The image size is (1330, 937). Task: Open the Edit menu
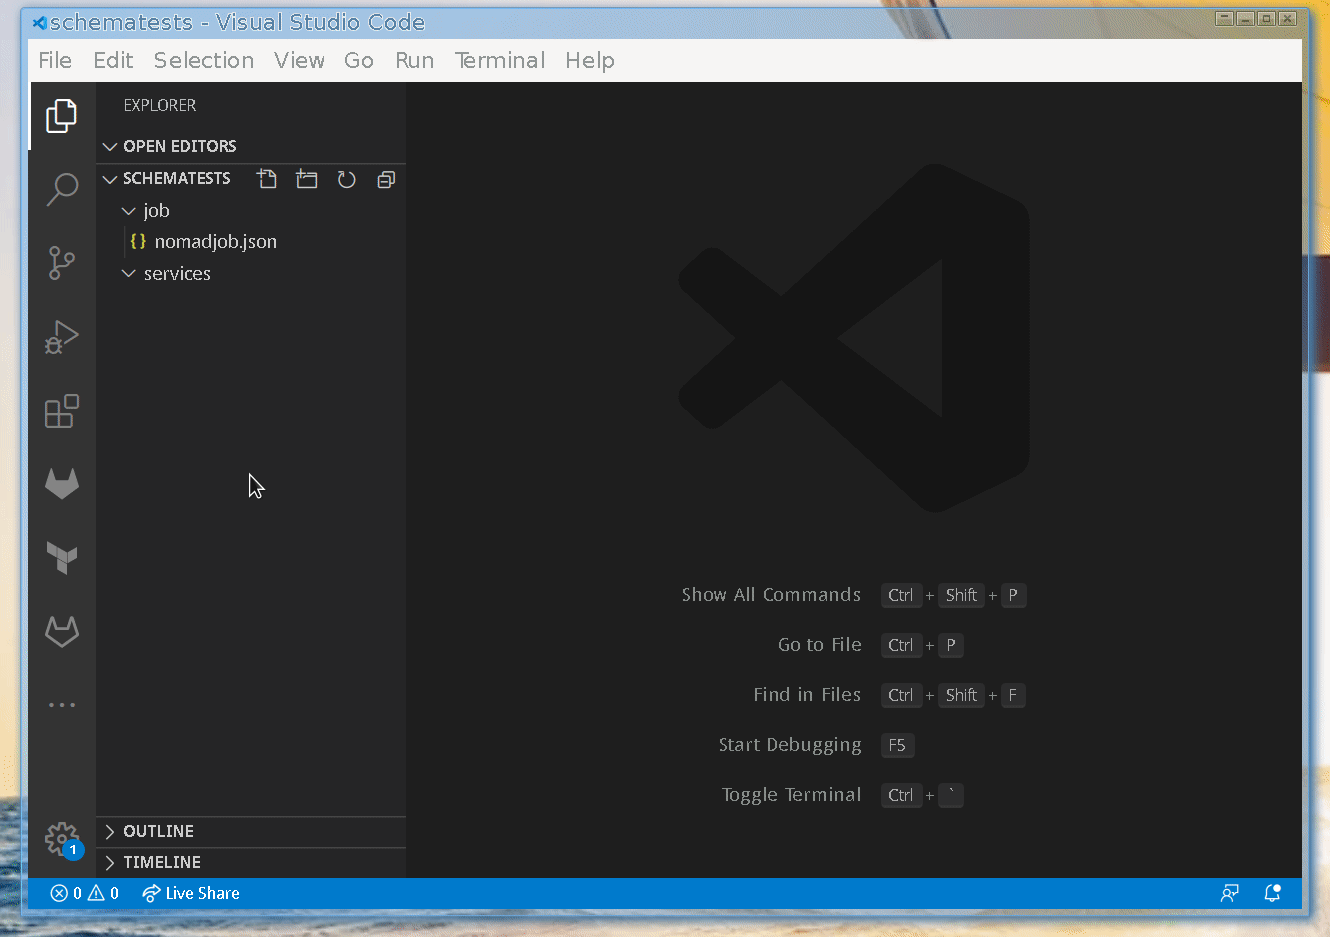113,60
